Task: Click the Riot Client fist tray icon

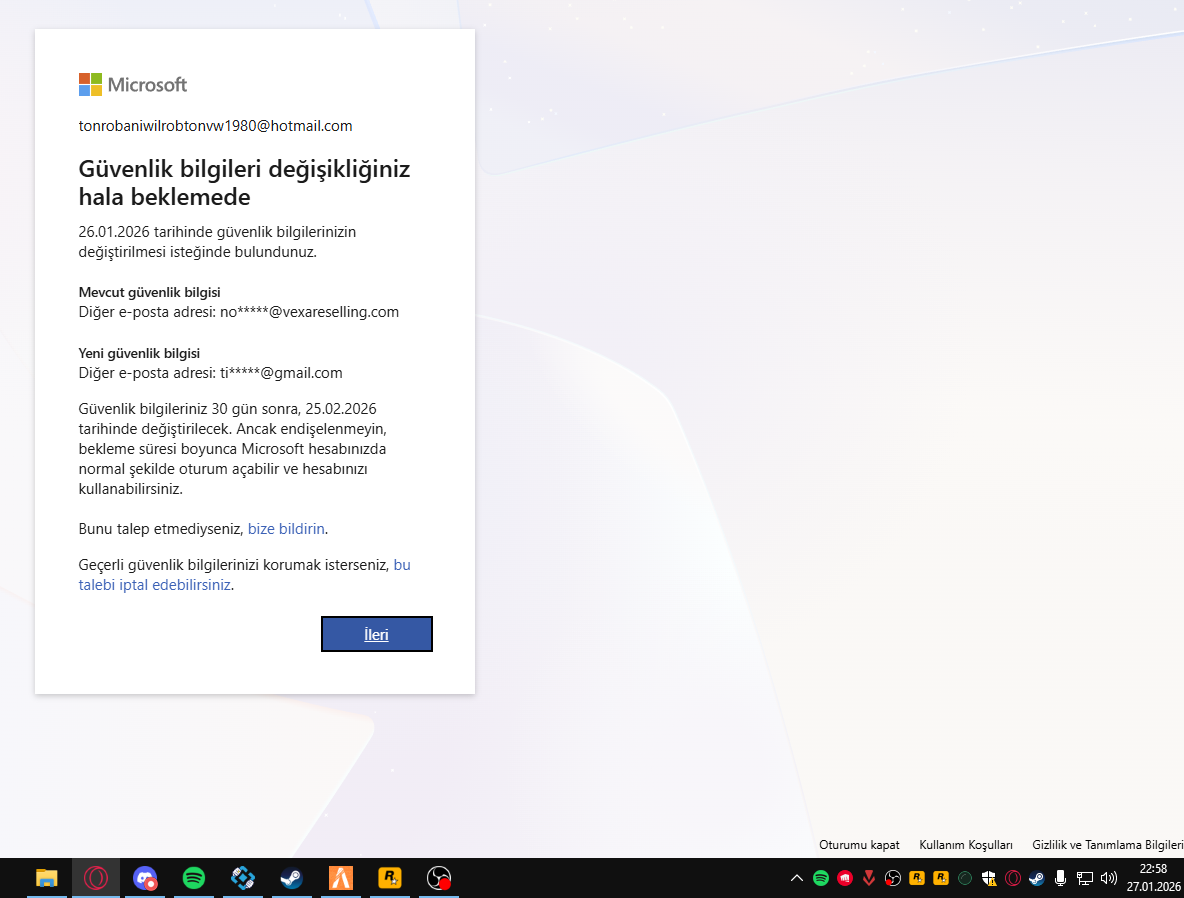Action: click(x=845, y=878)
